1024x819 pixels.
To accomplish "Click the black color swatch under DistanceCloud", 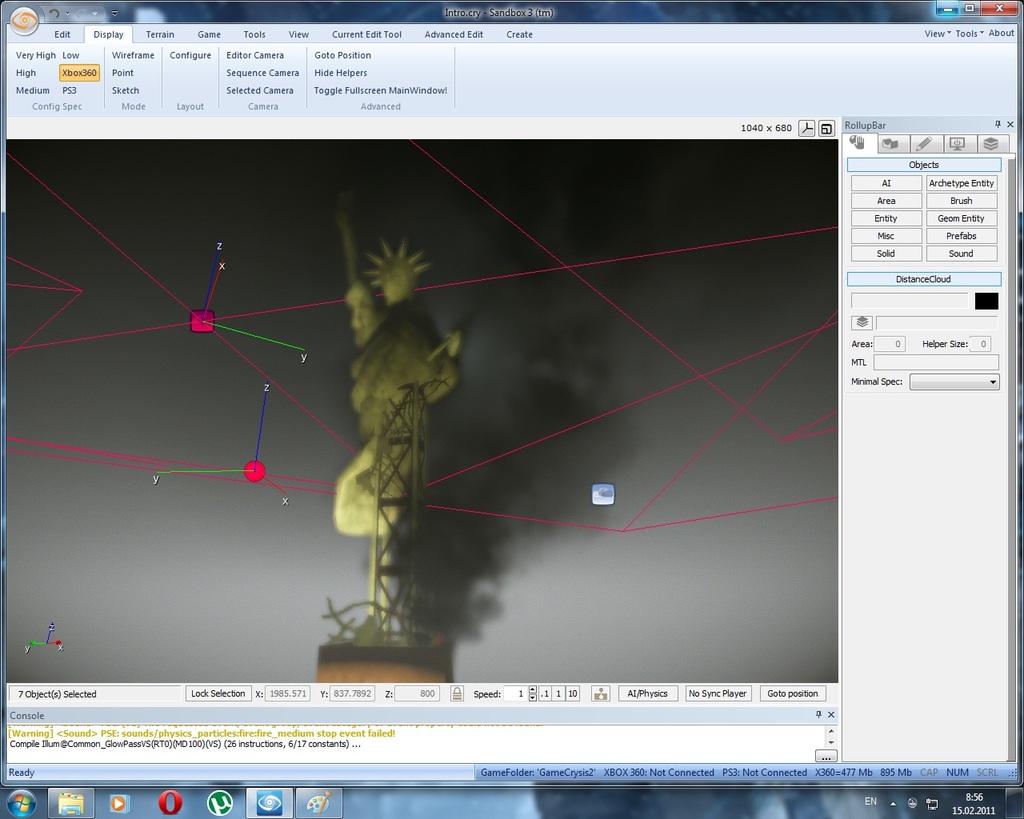I will coord(986,301).
